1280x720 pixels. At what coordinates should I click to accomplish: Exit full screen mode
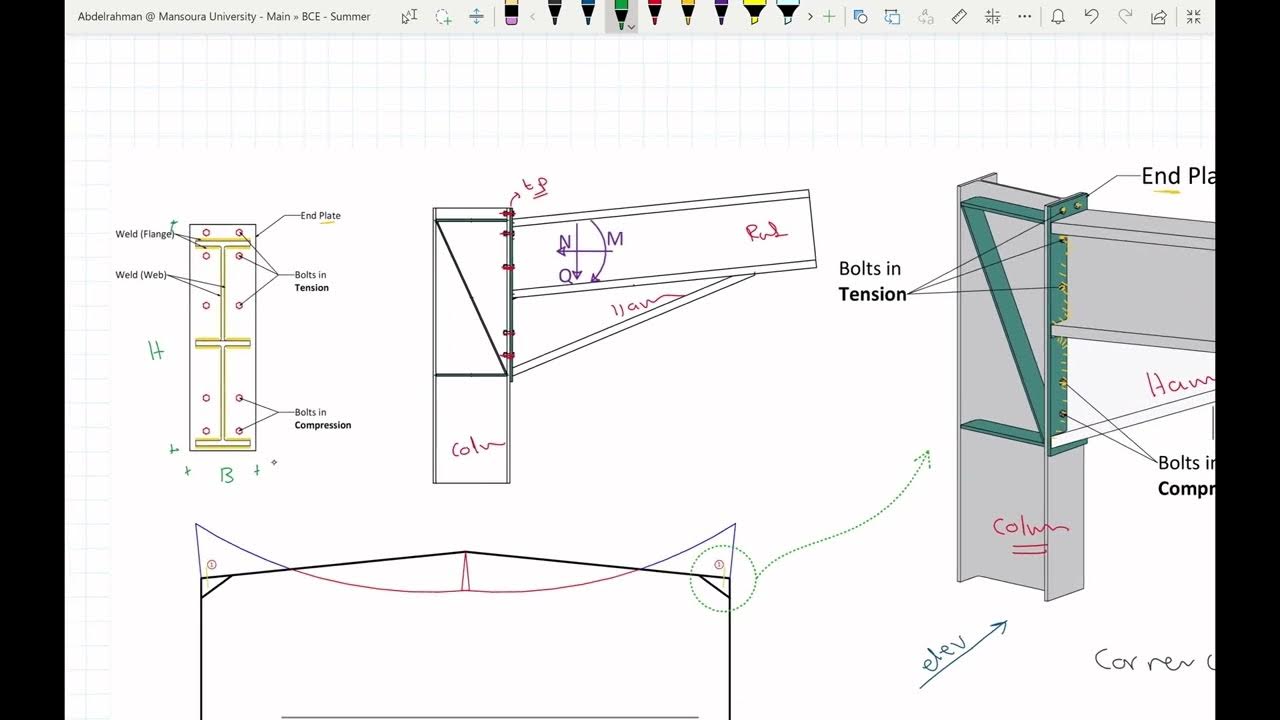[1194, 16]
